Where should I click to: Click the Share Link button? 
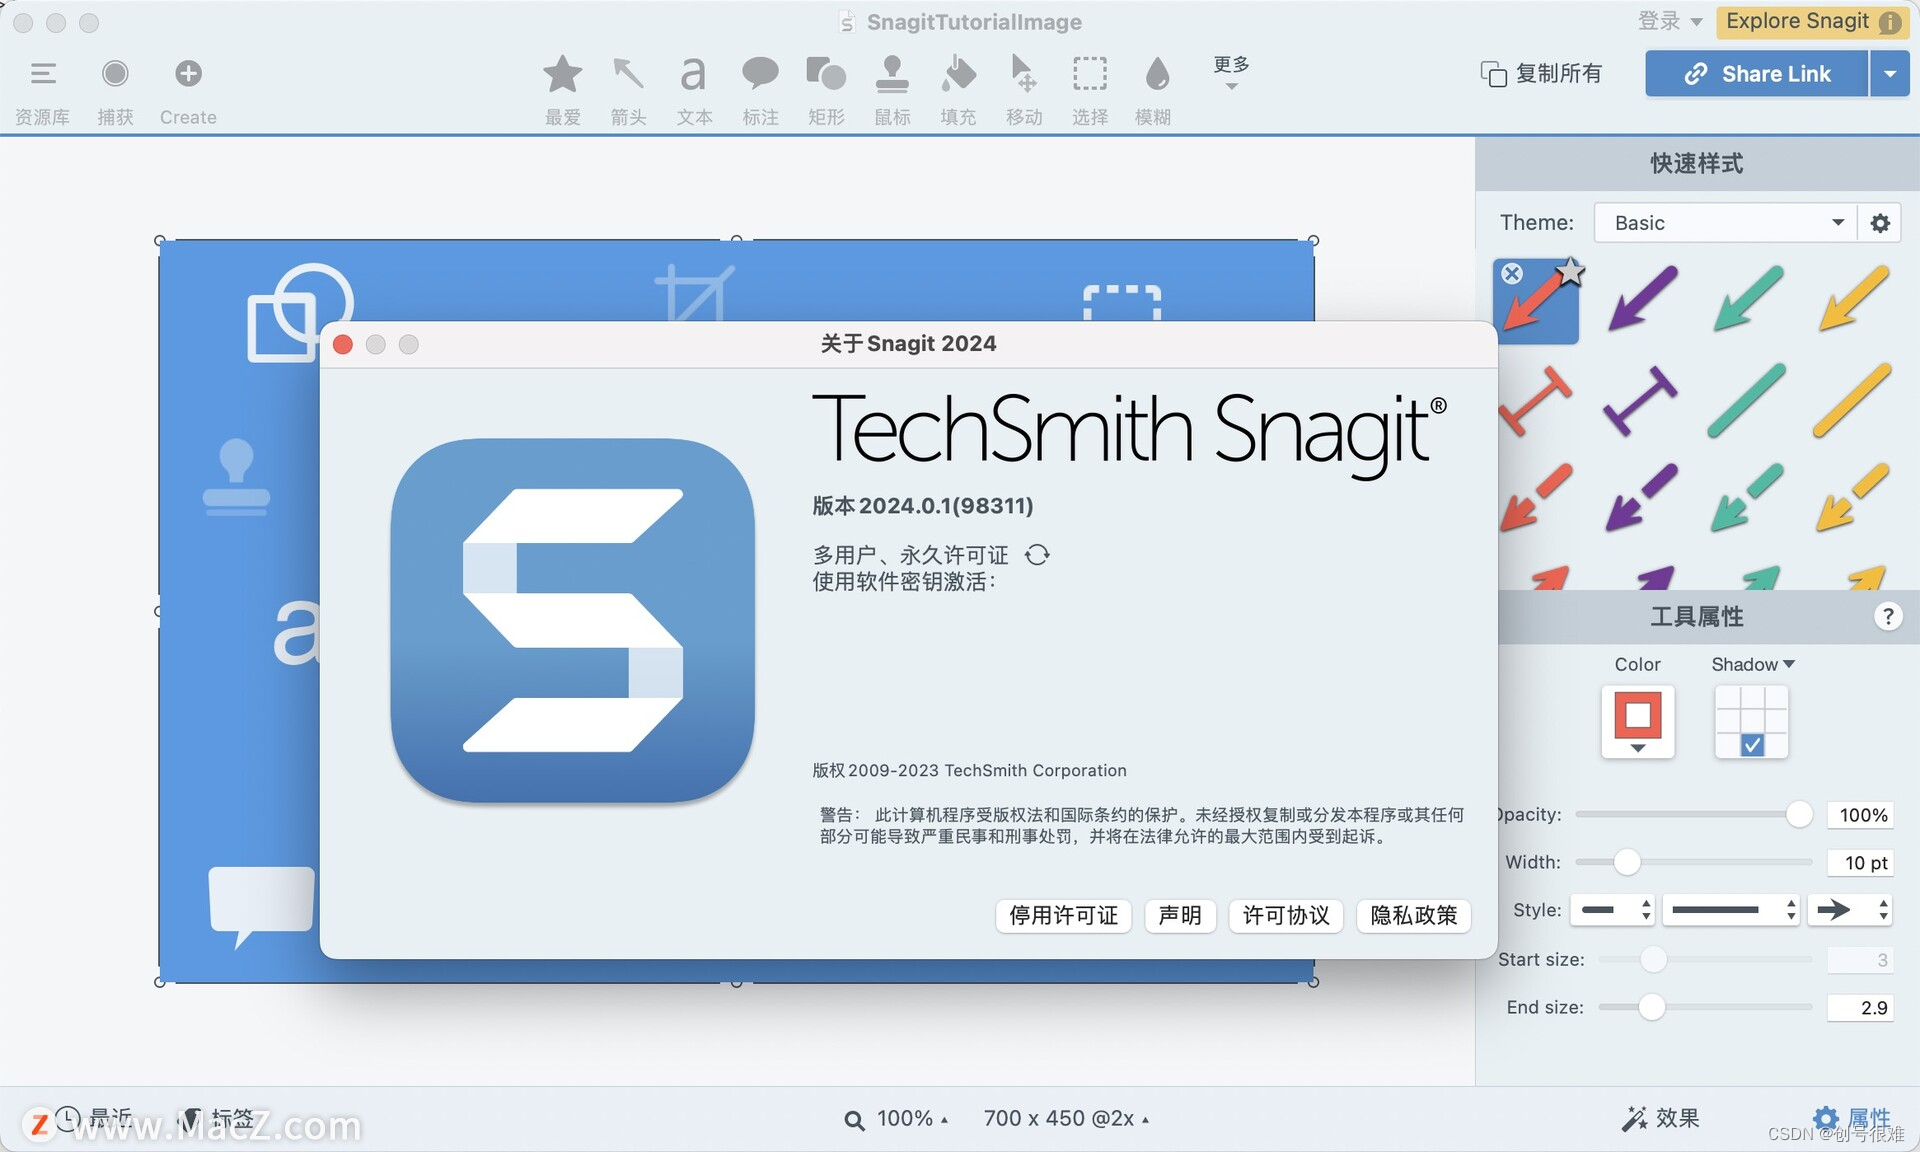tap(1756, 74)
